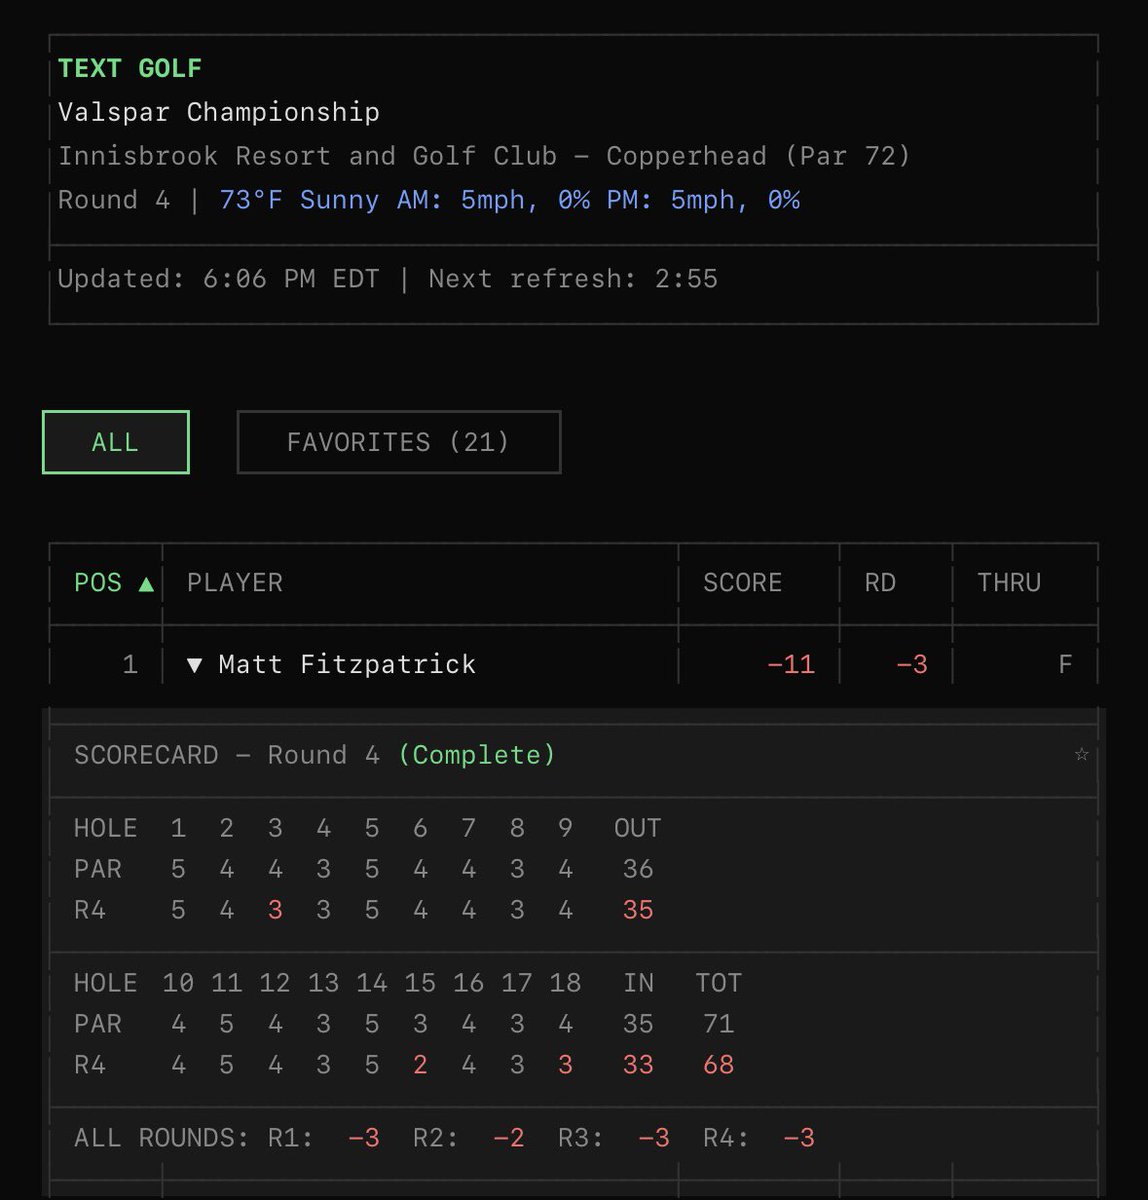
Task: Sort by the POS column header
Action: coord(113,583)
